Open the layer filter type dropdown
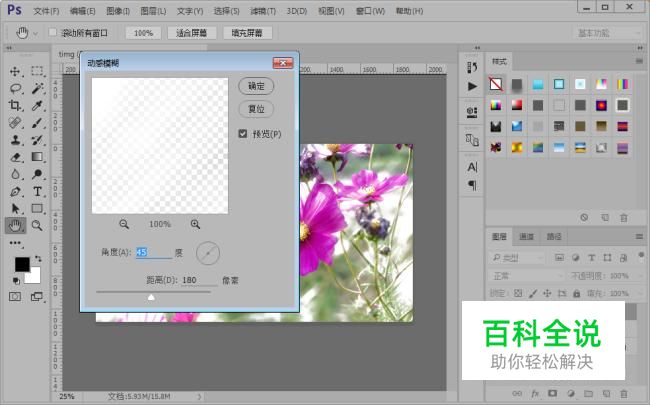650x405 pixels. (x=517, y=258)
